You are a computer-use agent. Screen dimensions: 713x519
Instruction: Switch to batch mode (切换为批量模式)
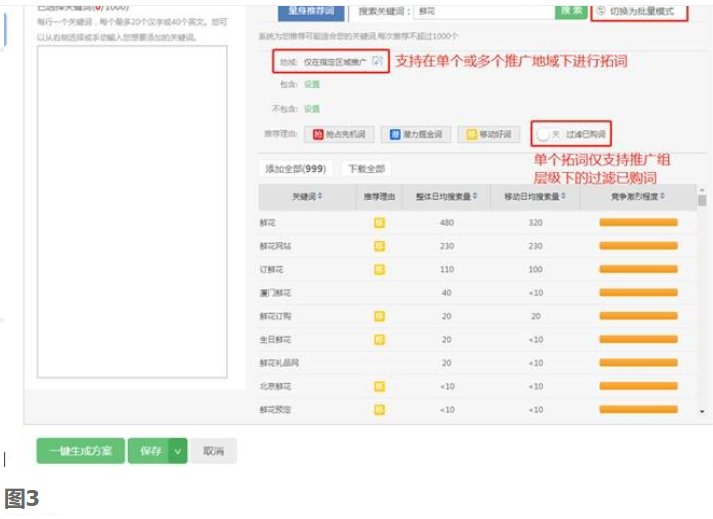[x=640, y=12]
